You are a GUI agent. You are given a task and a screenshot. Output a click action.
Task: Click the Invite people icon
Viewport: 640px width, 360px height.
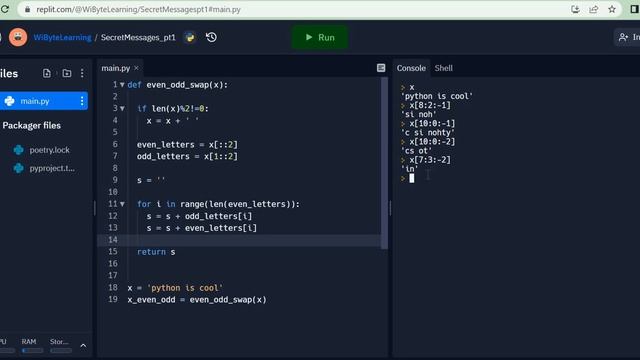(x=623, y=38)
